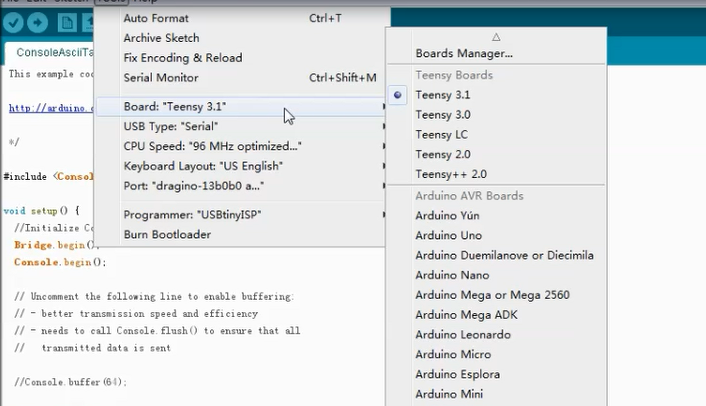Viewport: 706px width, 406px height.
Task: Click the New sketch page icon
Action: [x=67, y=23]
